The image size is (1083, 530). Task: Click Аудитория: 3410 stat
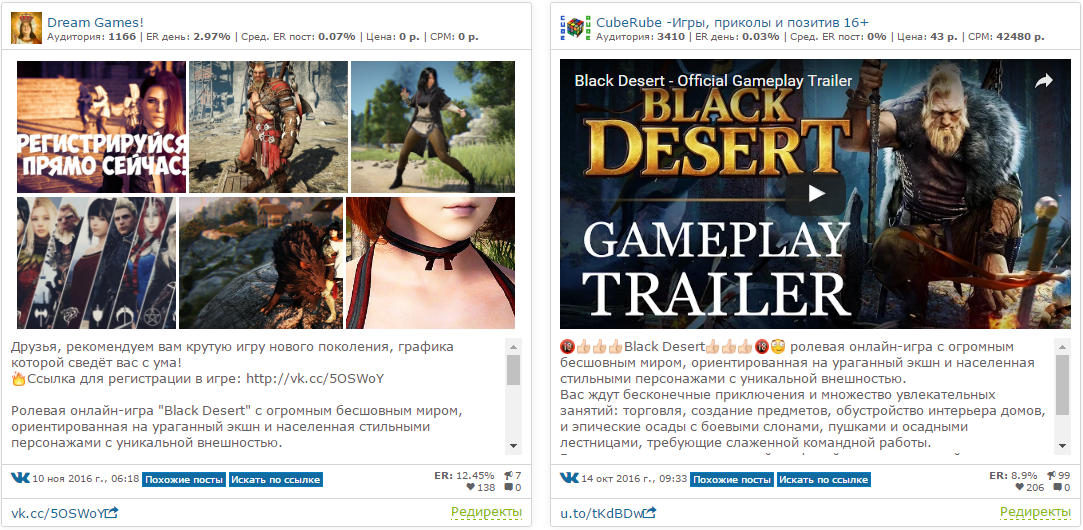click(640, 37)
